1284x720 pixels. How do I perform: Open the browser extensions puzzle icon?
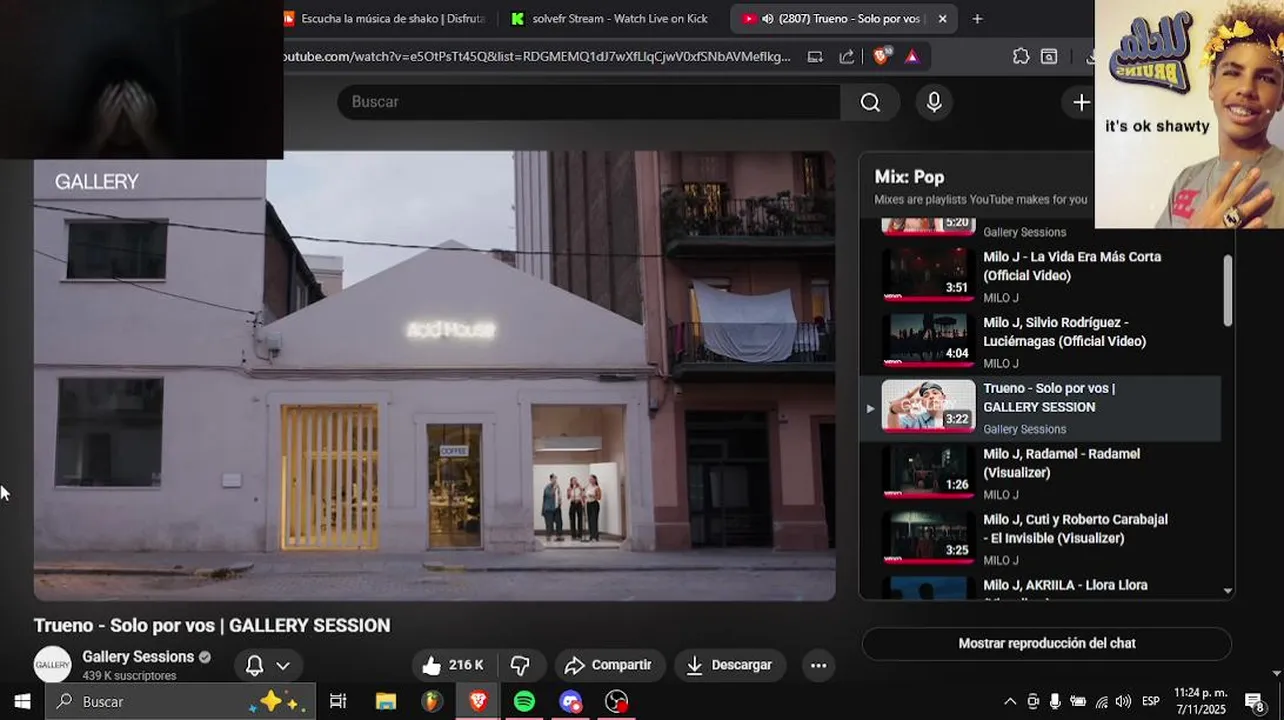click(x=1021, y=57)
